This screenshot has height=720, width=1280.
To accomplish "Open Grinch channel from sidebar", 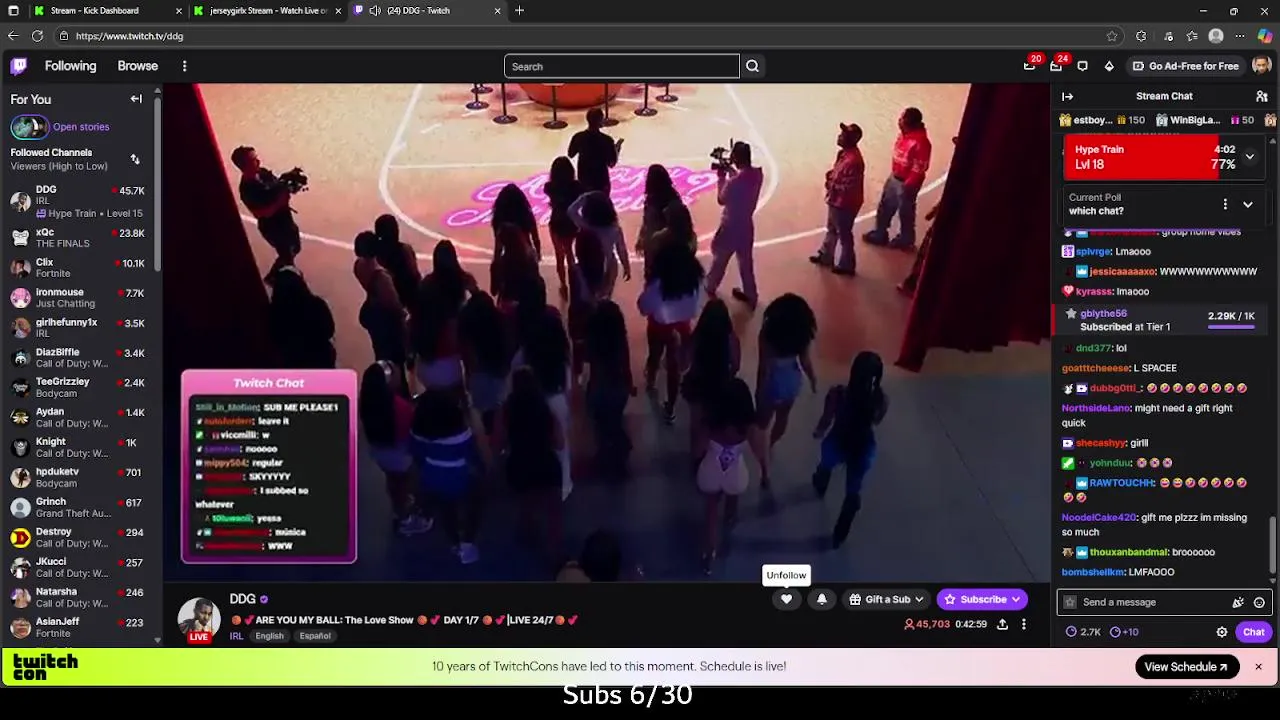I will [x=79, y=507].
